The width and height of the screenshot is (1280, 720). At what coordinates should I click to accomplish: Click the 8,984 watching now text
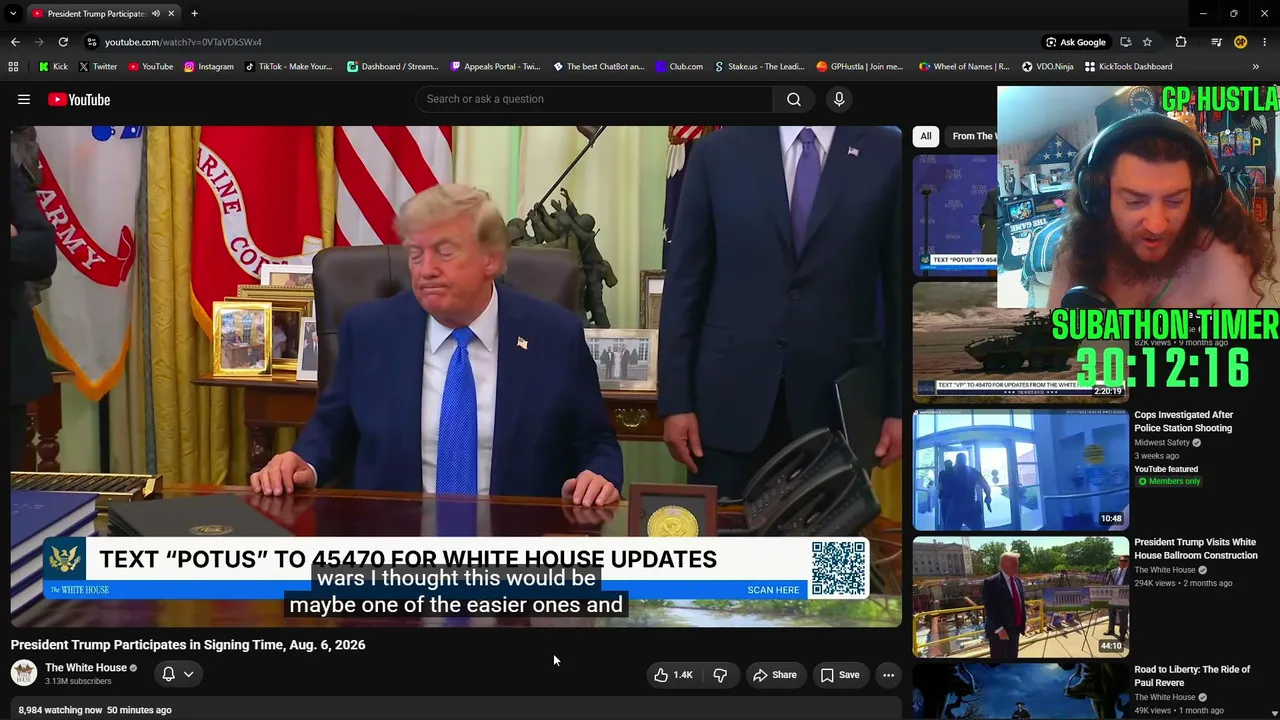pyautogui.click(x=60, y=710)
